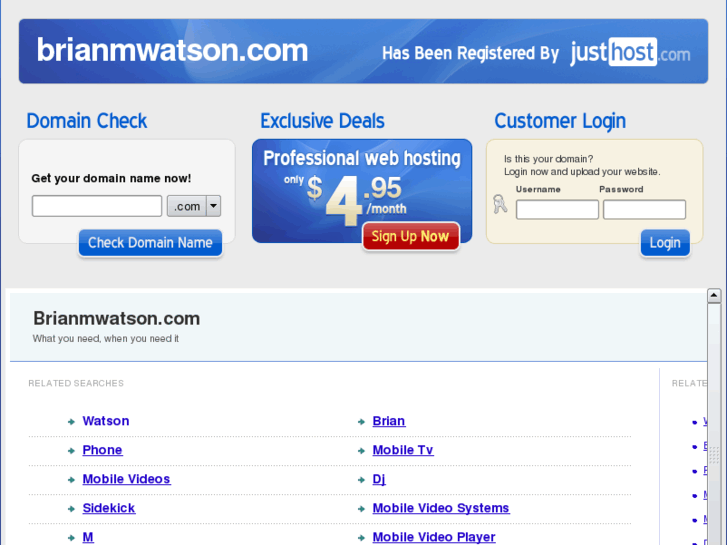Click the domain name input field

coord(97,206)
